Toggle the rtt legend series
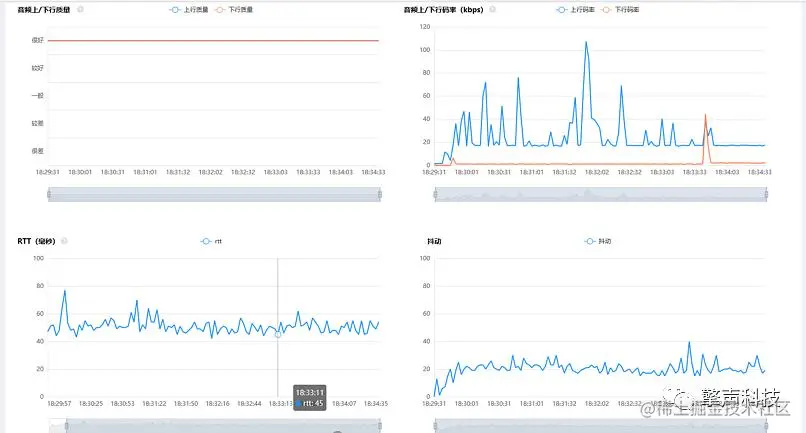This screenshot has width=806, height=433. (211, 241)
